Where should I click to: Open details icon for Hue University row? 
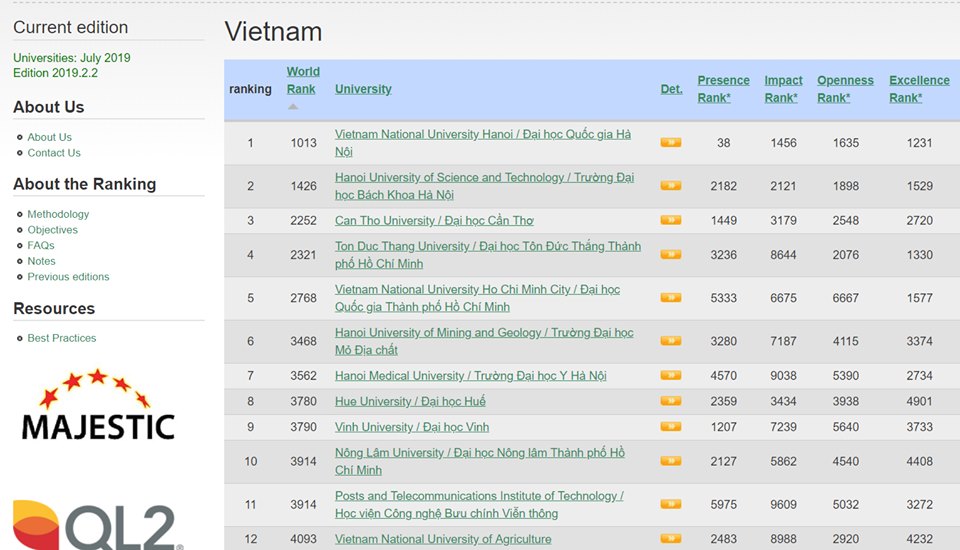tap(670, 402)
